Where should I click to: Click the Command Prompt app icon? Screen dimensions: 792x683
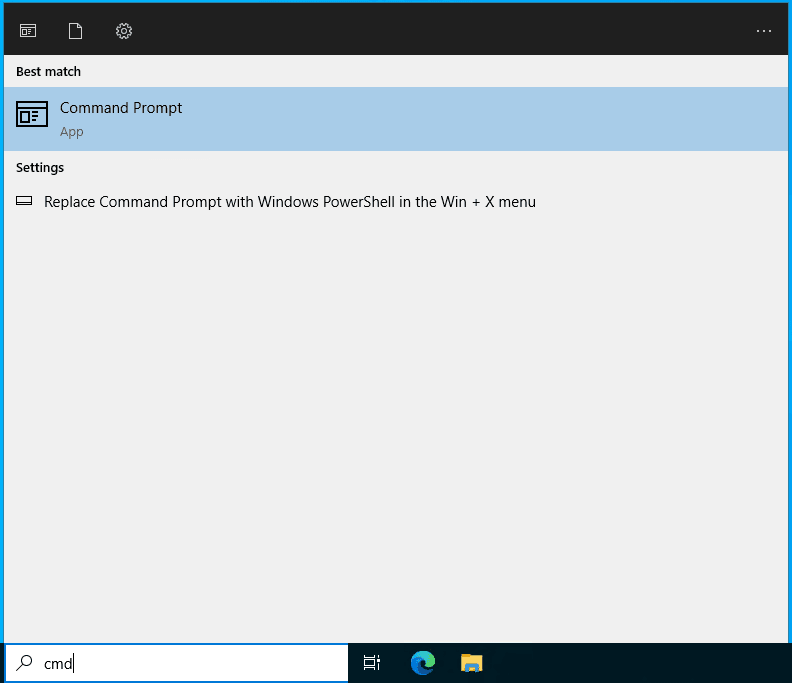point(32,115)
